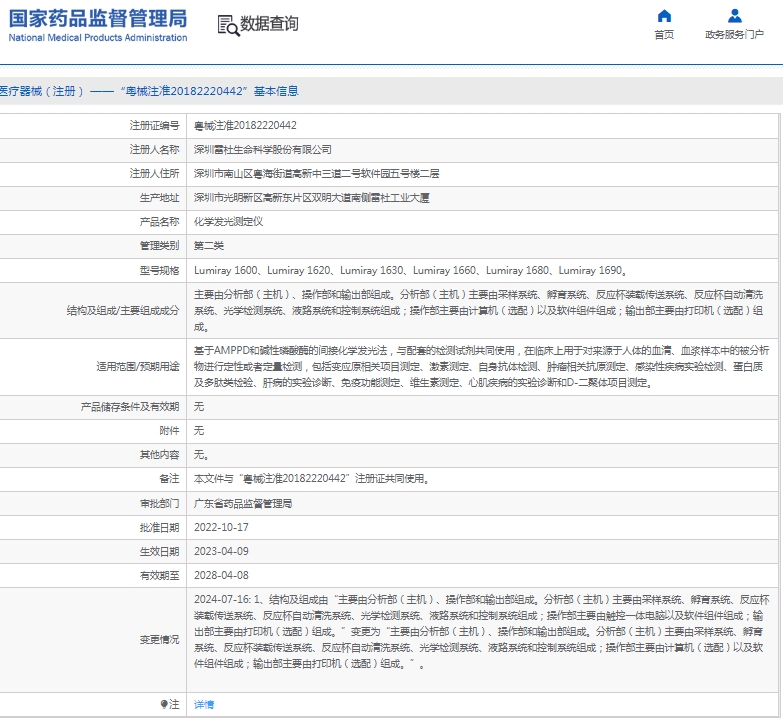Screen dimensions: 783x721
Task: Click the 管理类别 label
Action: click(x=159, y=246)
